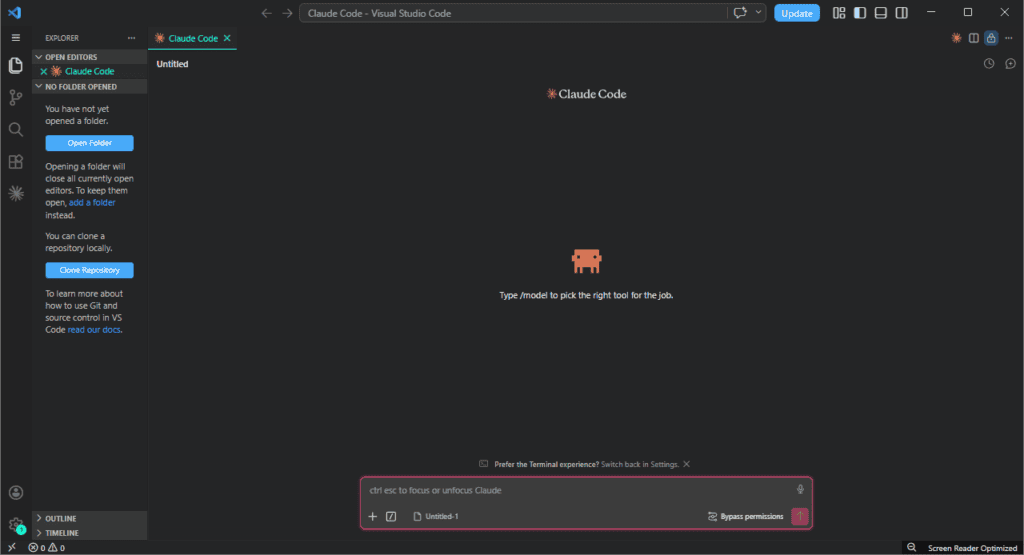Image resolution: width=1024 pixels, height=555 pixels.
Task: Start a new chat conversation icon
Action: [x=1010, y=64]
